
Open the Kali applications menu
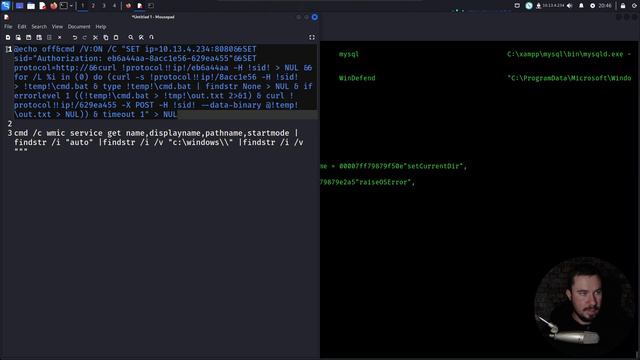[x=5, y=5]
